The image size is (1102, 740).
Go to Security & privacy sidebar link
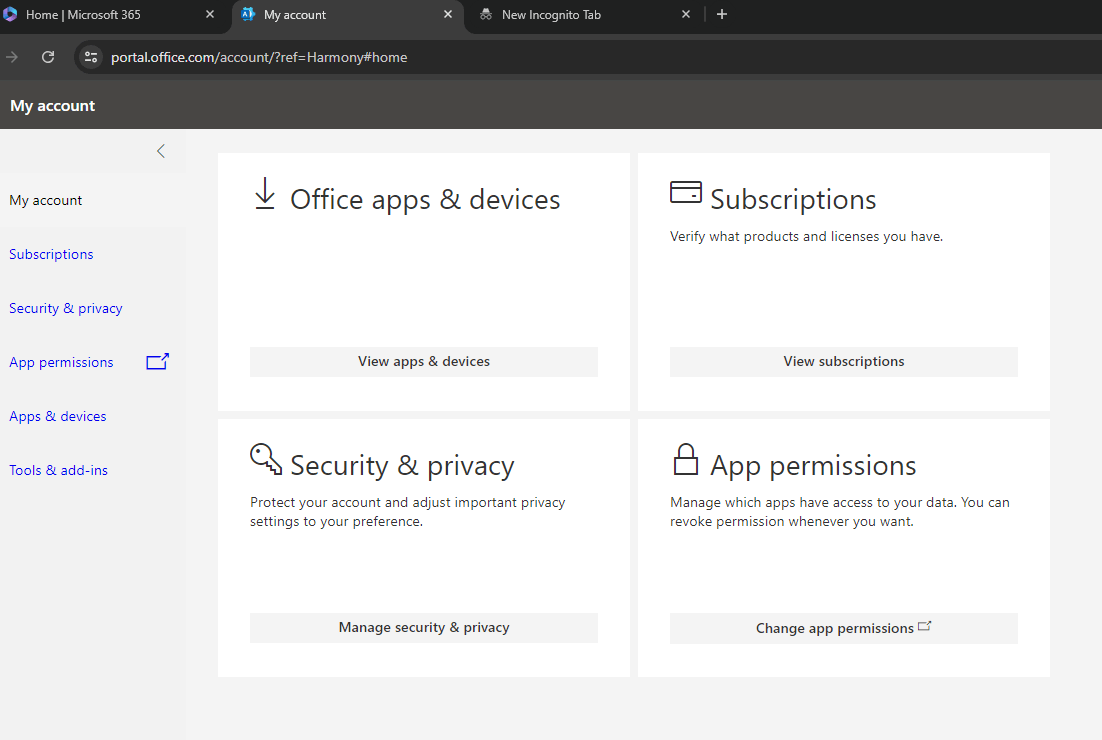[66, 309]
